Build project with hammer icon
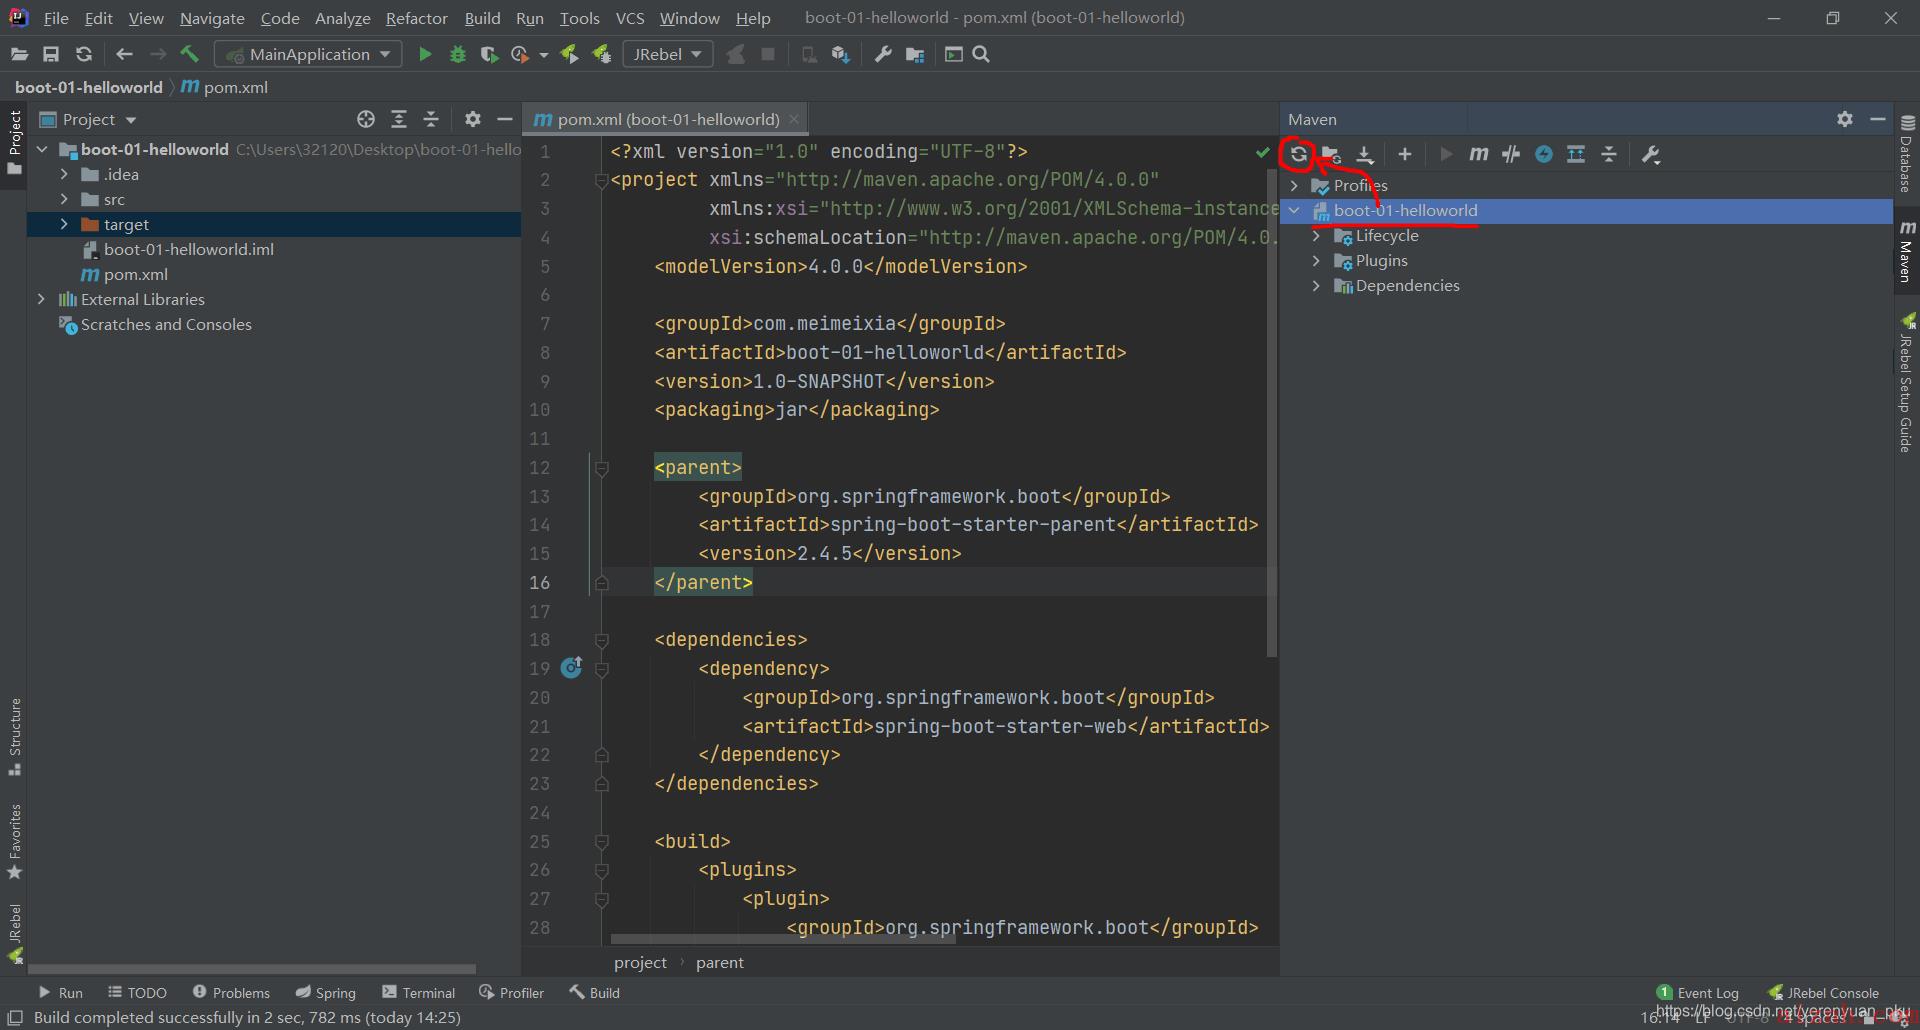Image resolution: width=1920 pixels, height=1030 pixels. pyautogui.click(x=189, y=54)
